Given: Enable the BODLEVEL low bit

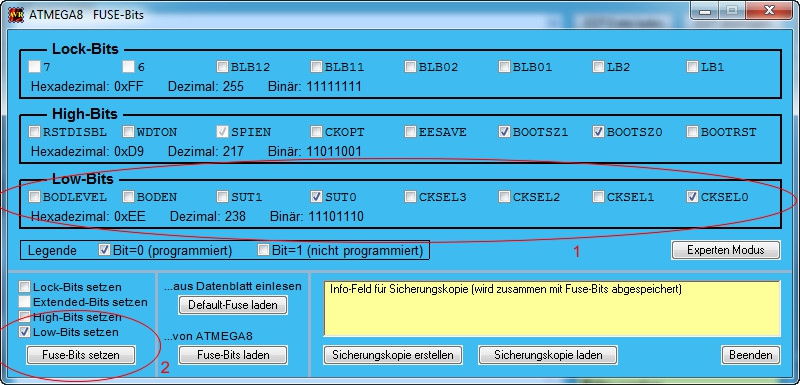Looking at the screenshot, I should click(34, 196).
